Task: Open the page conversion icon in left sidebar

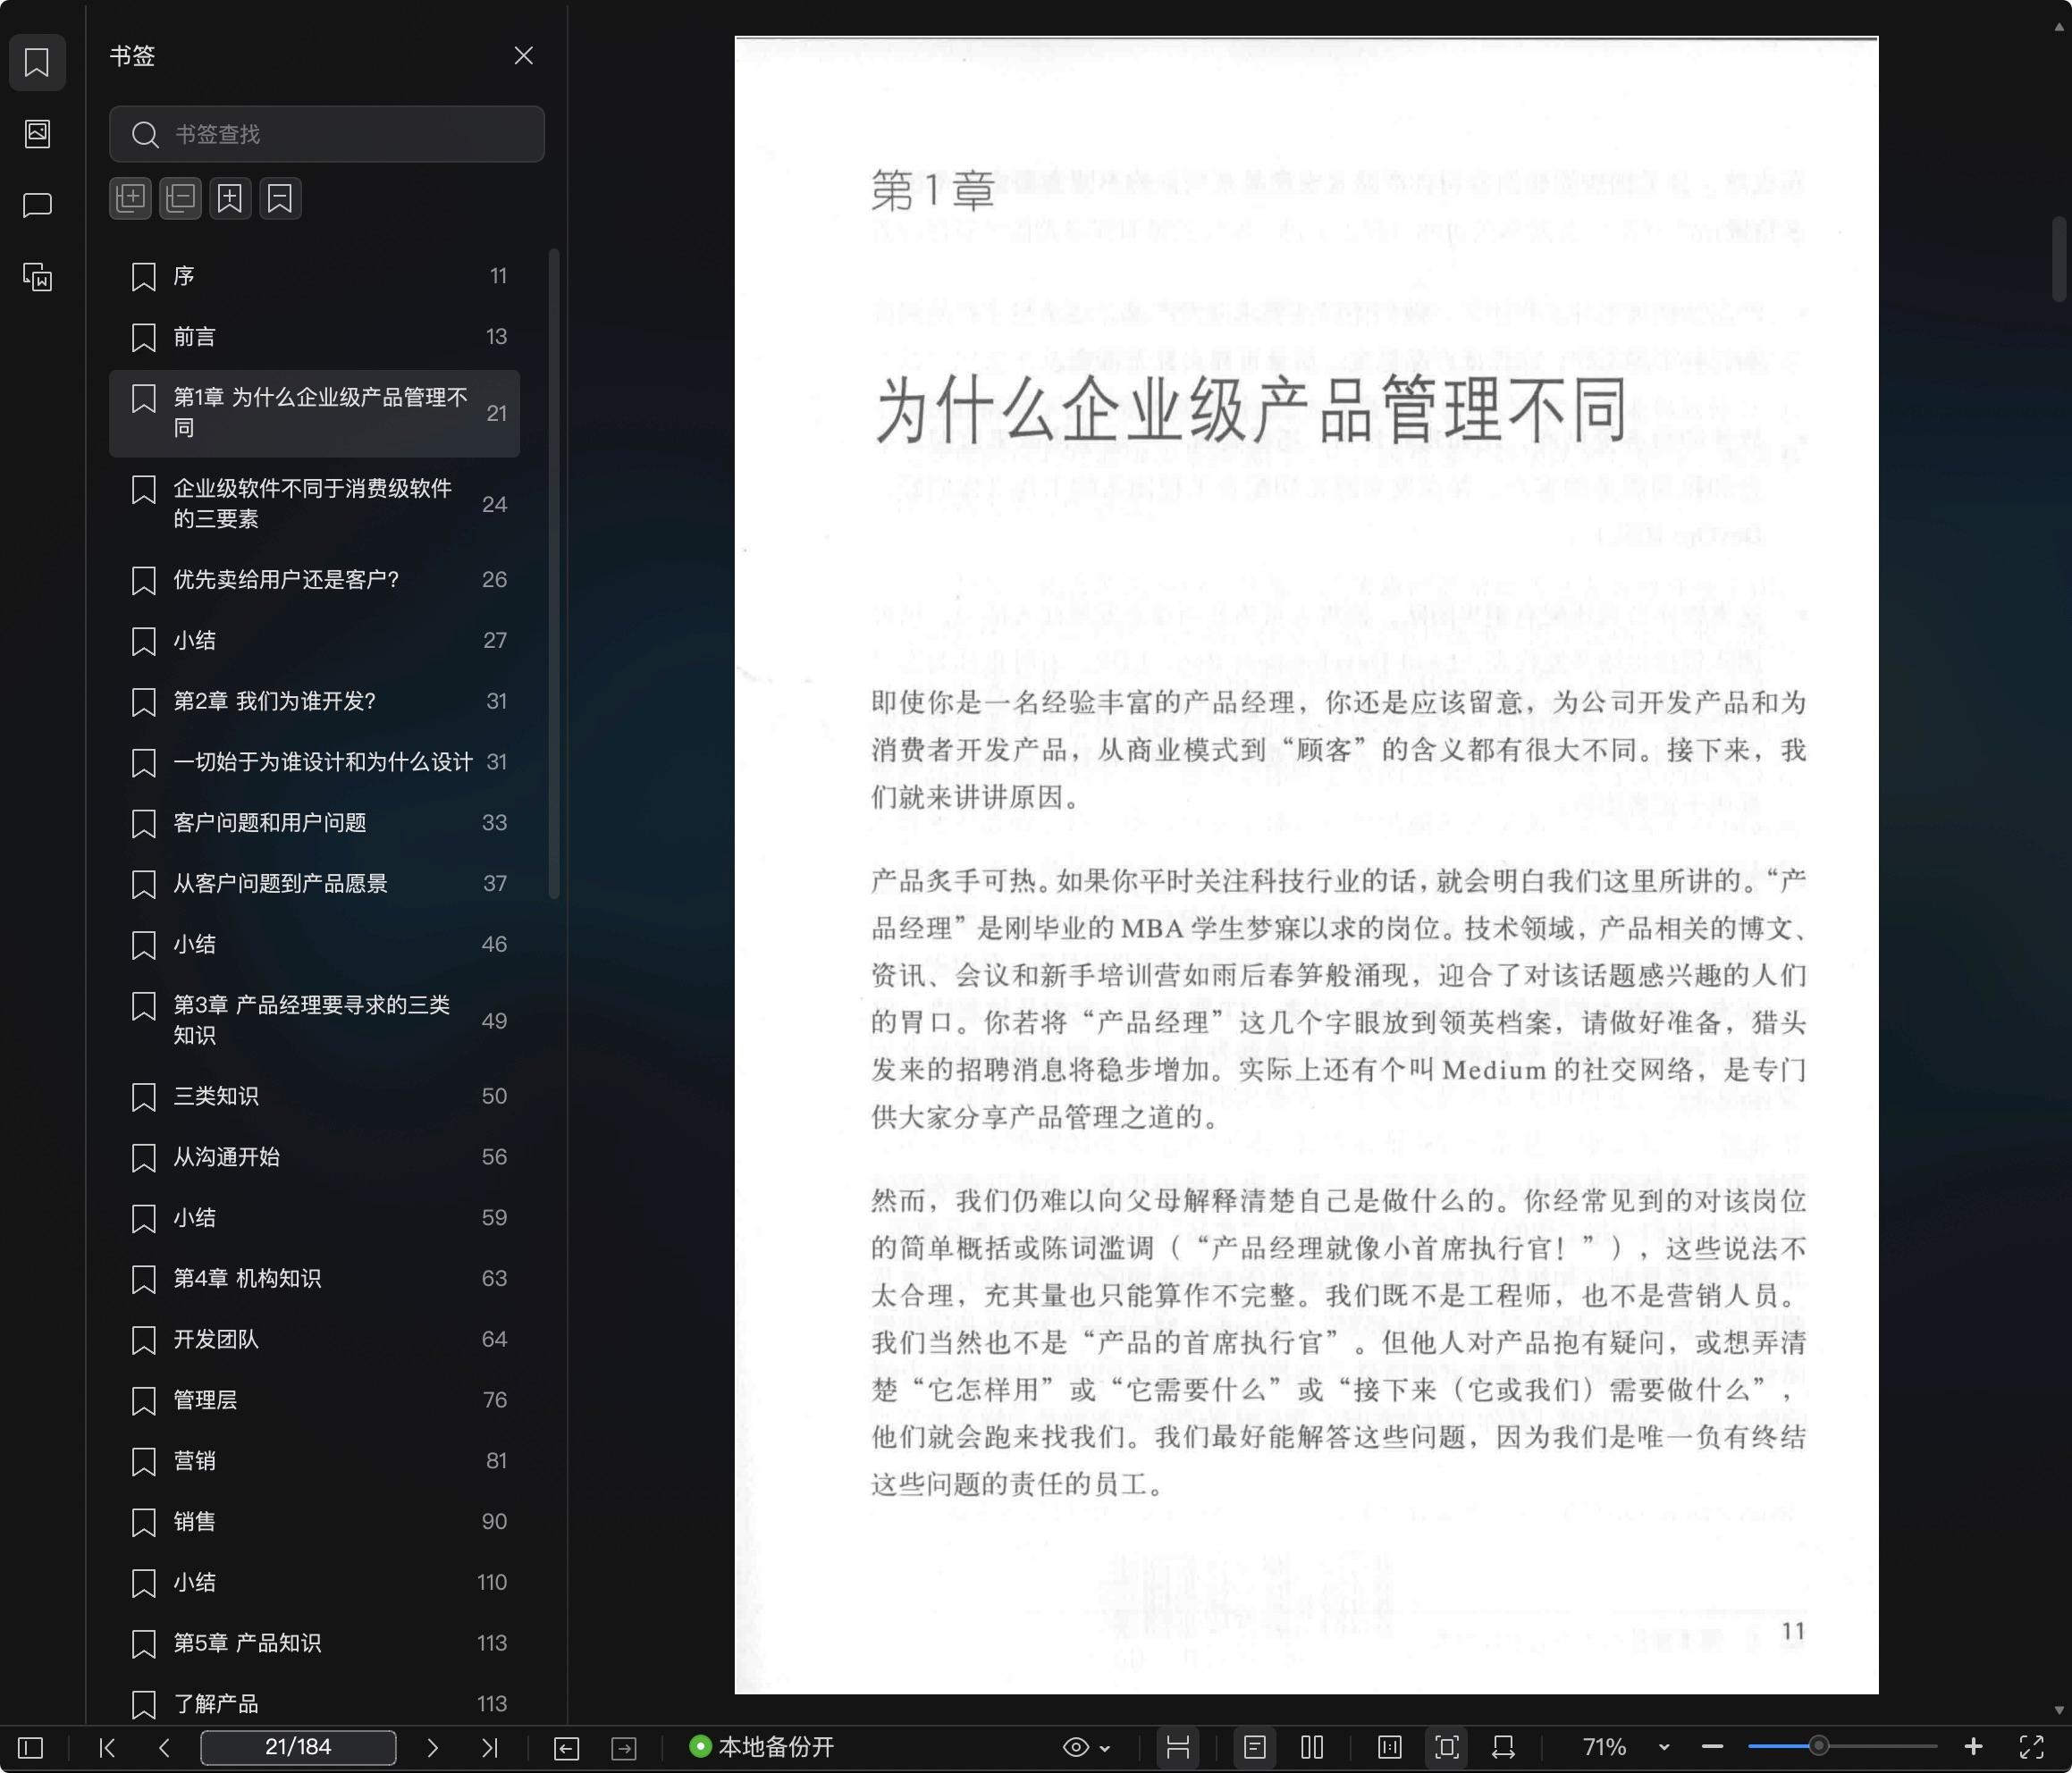Action: [x=37, y=277]
